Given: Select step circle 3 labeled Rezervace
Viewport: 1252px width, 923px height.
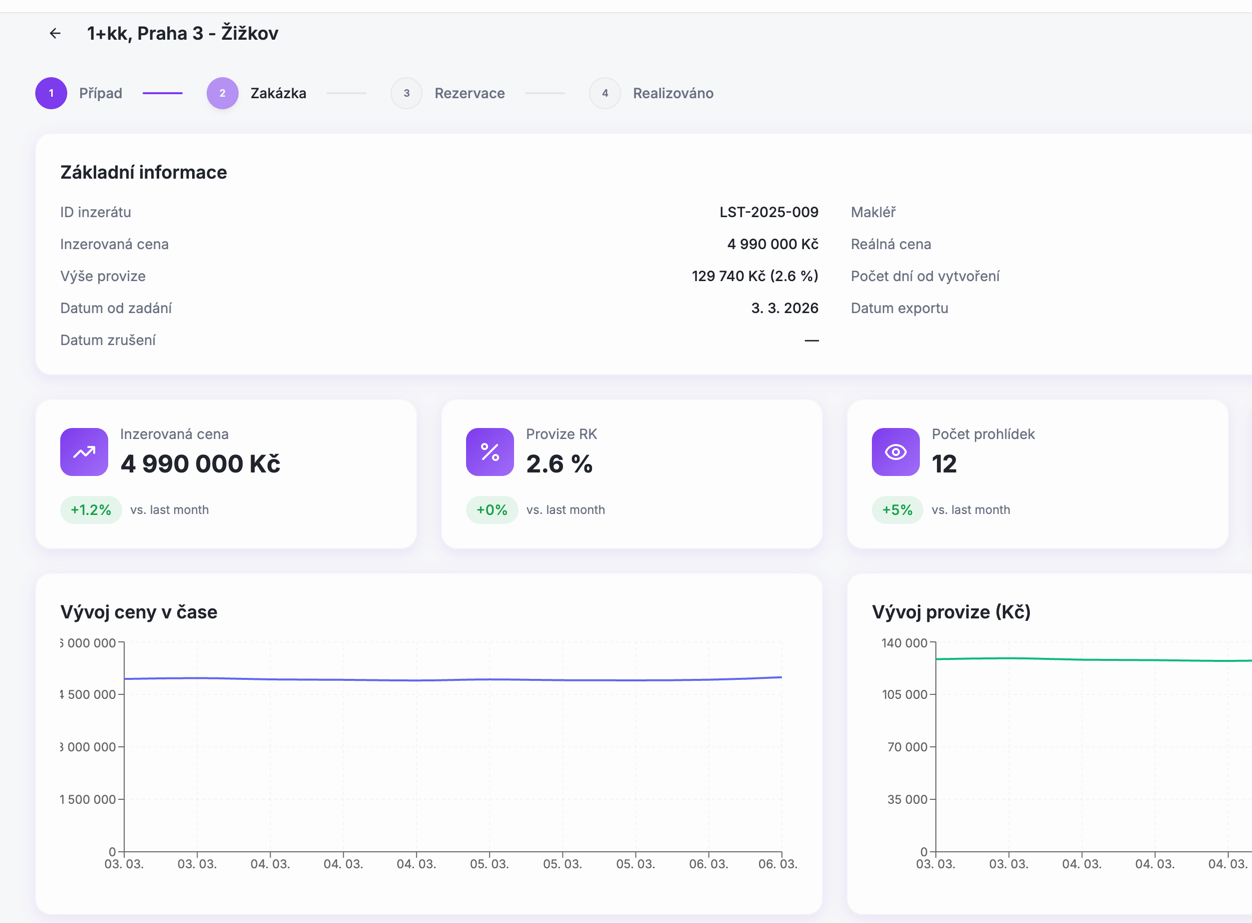Looking at the screenshot, I should 406,92.
